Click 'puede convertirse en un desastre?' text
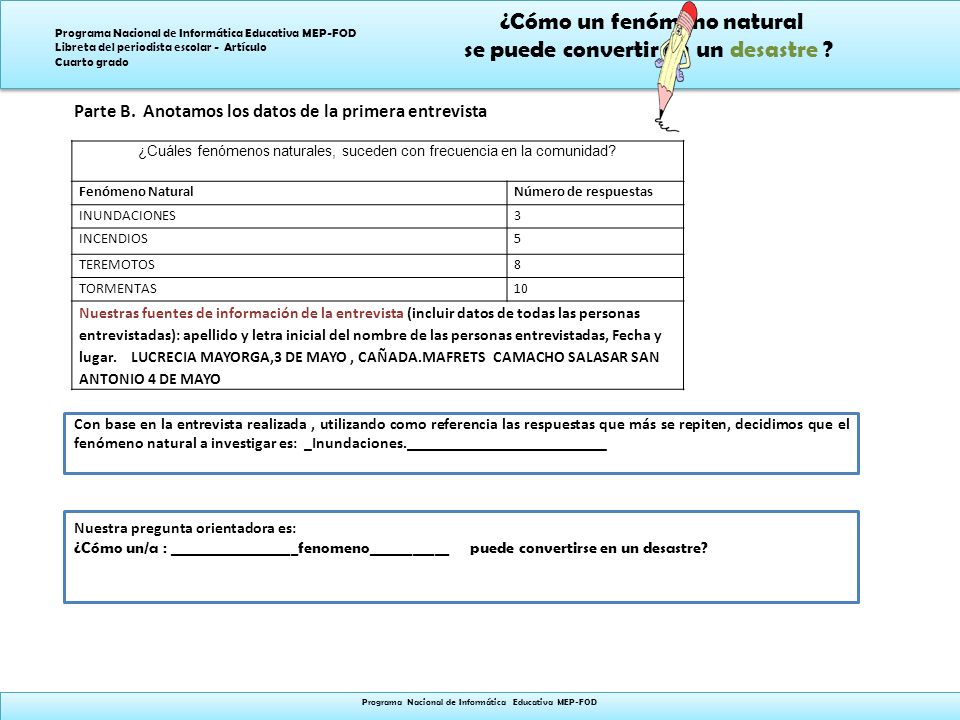 pos(588,549)
